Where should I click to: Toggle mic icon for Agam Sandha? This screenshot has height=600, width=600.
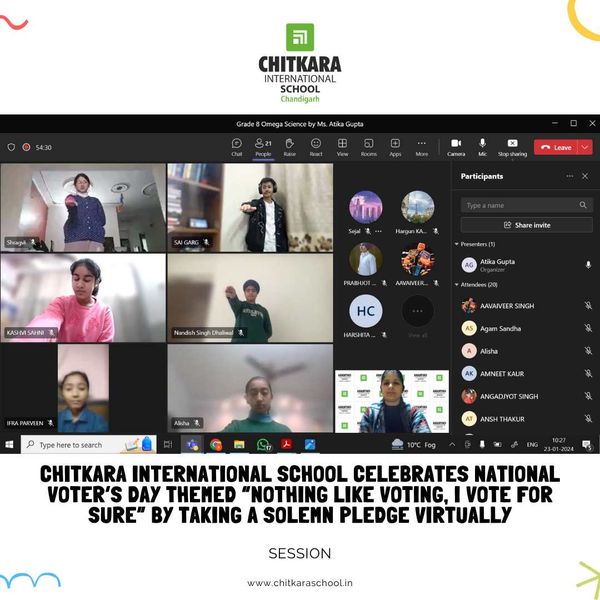[589, 328]
